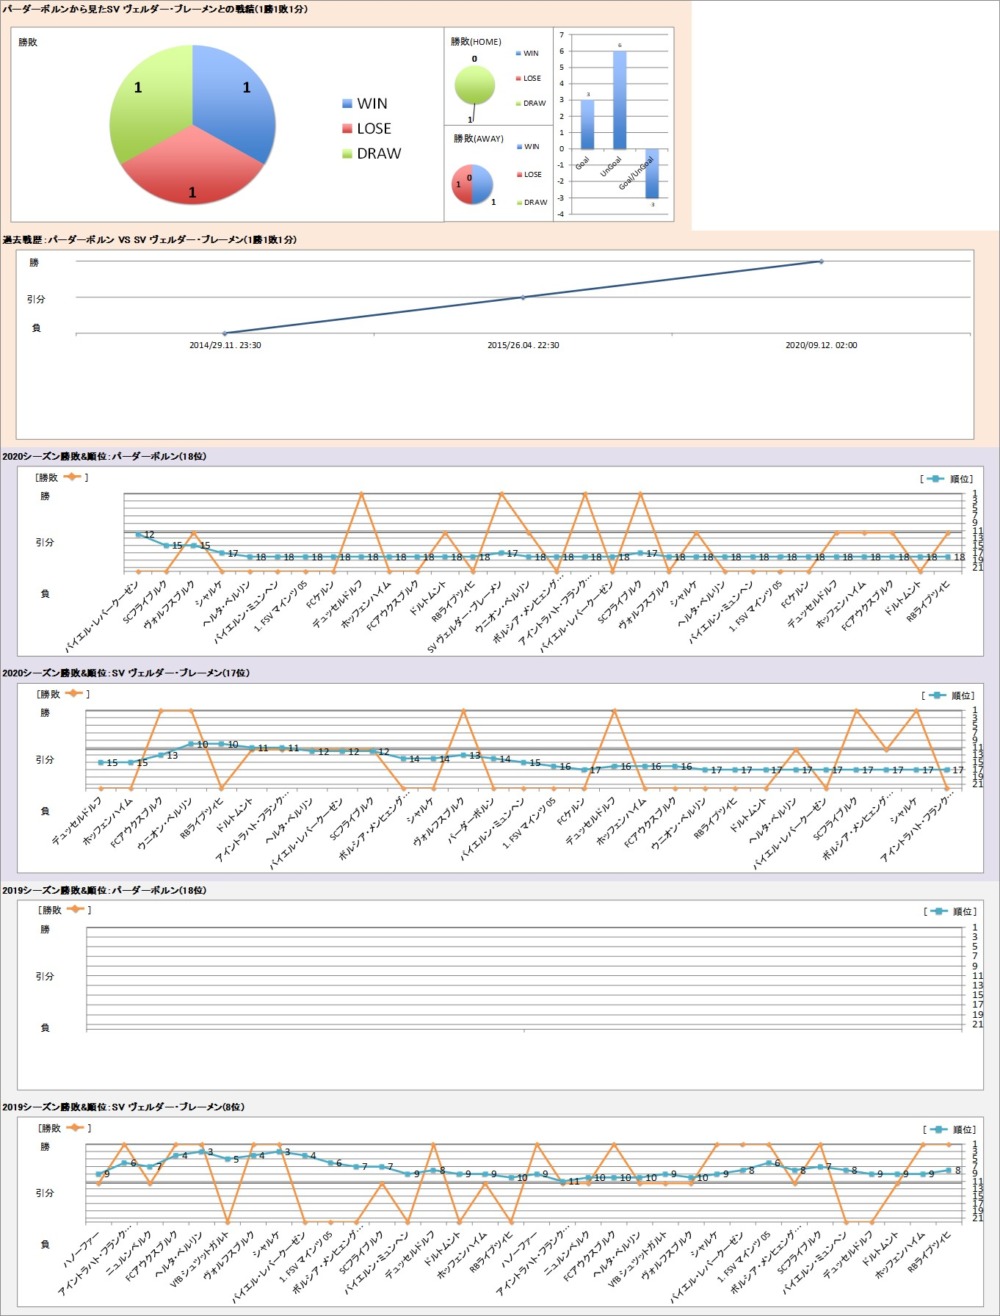This screenshot has width=1000, height=1316.
Task: Select the red LOSE swatch in the large pie legend
Action: (x=347, y=129)
